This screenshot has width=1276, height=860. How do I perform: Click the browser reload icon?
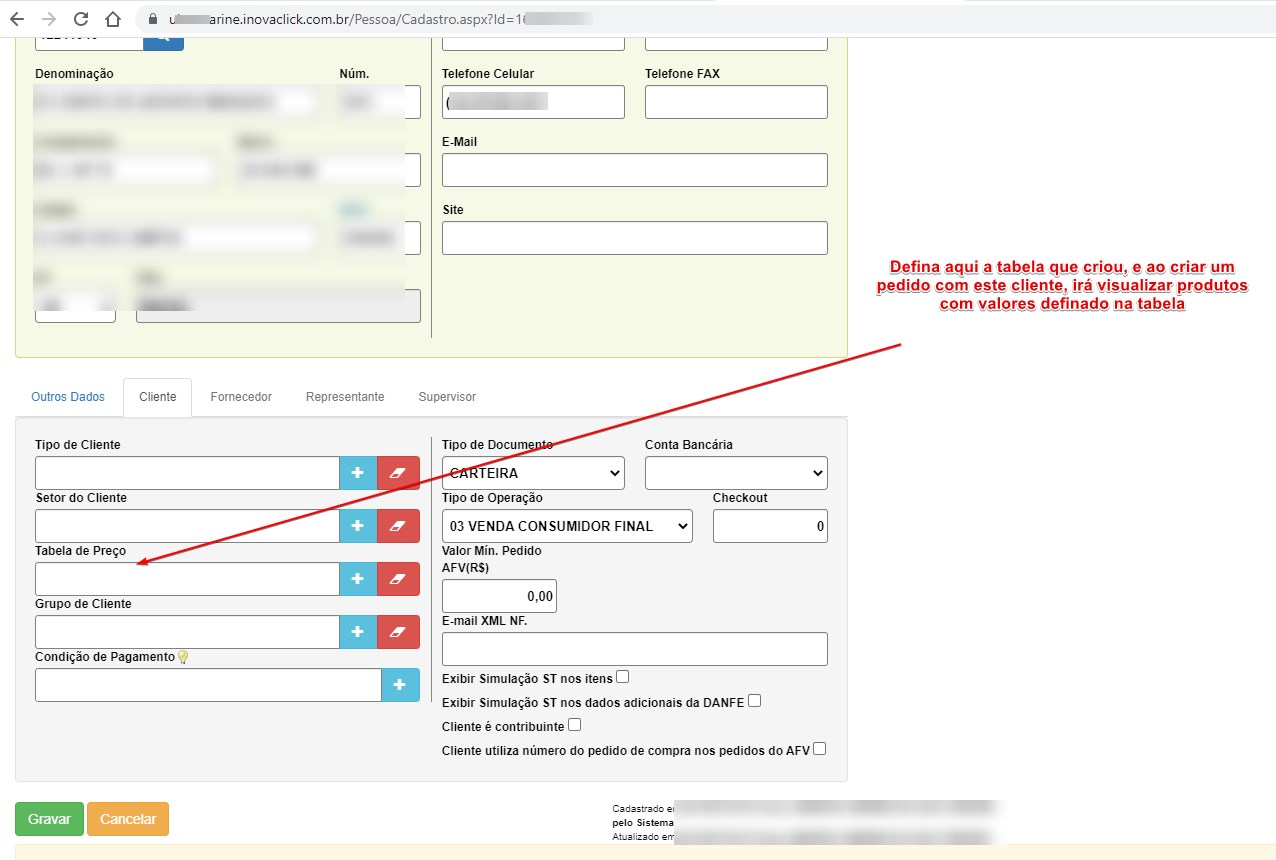point(81,19)
